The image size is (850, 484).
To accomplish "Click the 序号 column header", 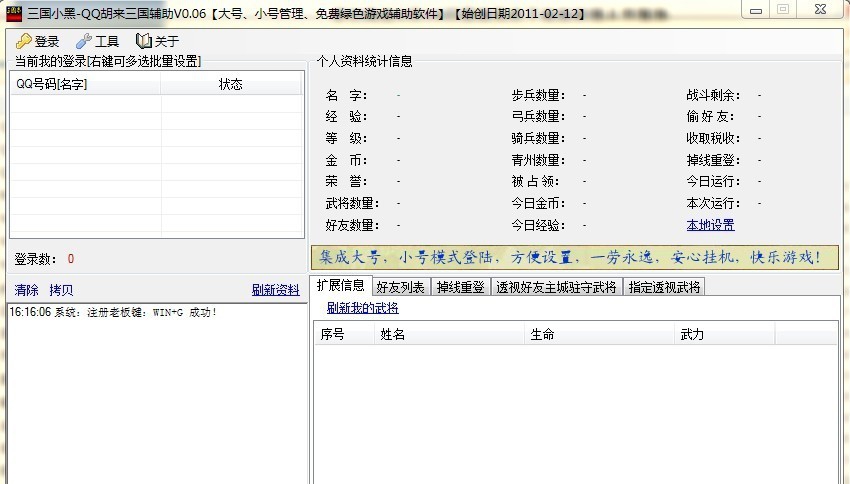I will [344, 334].
